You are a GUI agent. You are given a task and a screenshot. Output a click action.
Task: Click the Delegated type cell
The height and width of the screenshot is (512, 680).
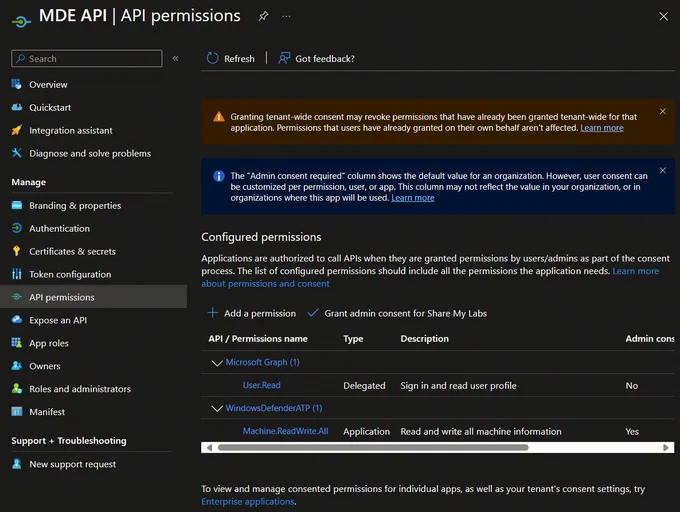(364, 385)
